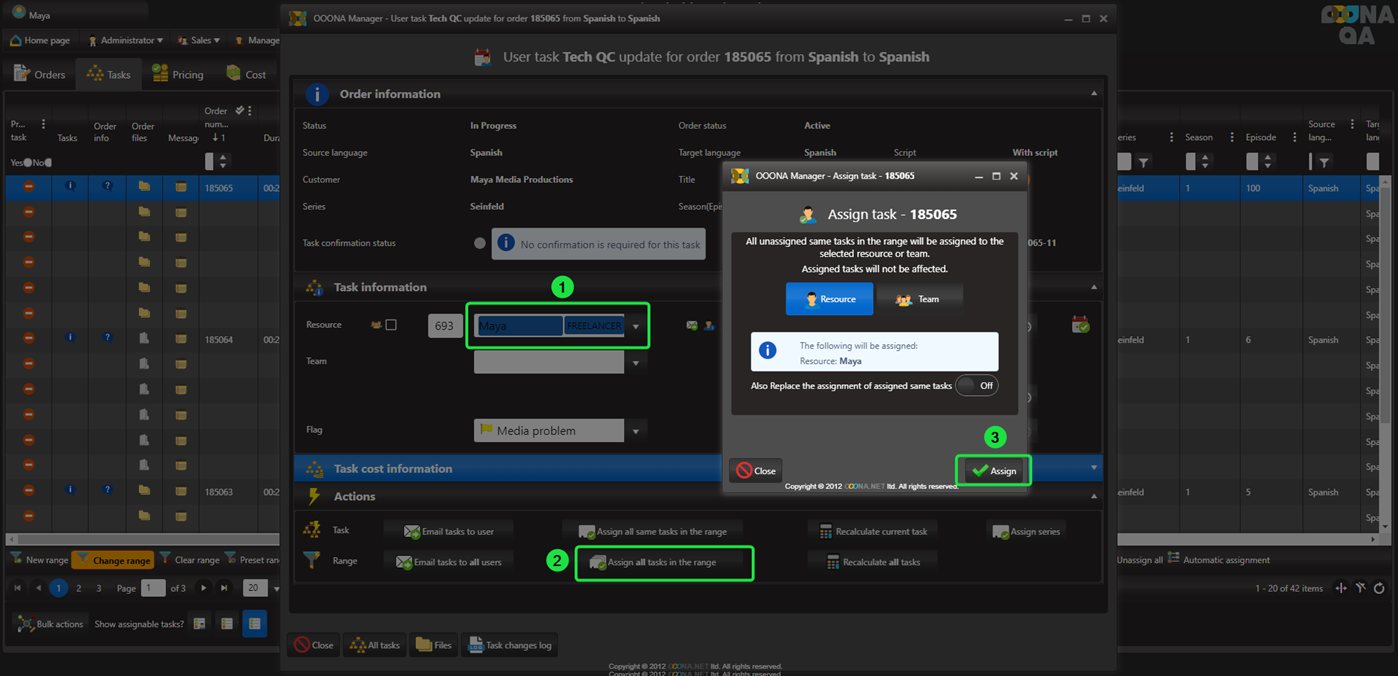Open Files from the bottom bar
The image size is (1398, 676).
(x=434, y=646)
